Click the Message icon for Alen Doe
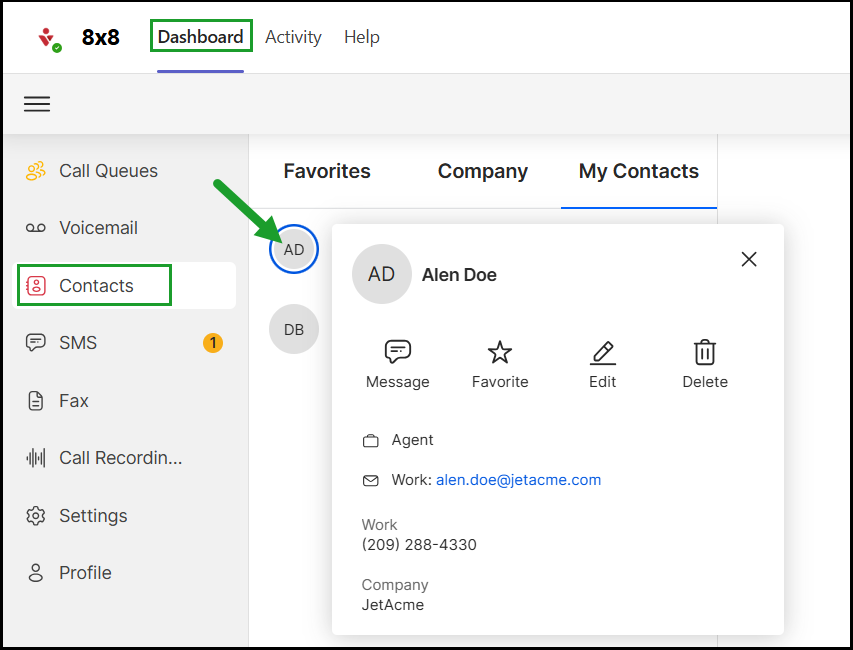This screenshot has width=853, height=650. (398, 352)
